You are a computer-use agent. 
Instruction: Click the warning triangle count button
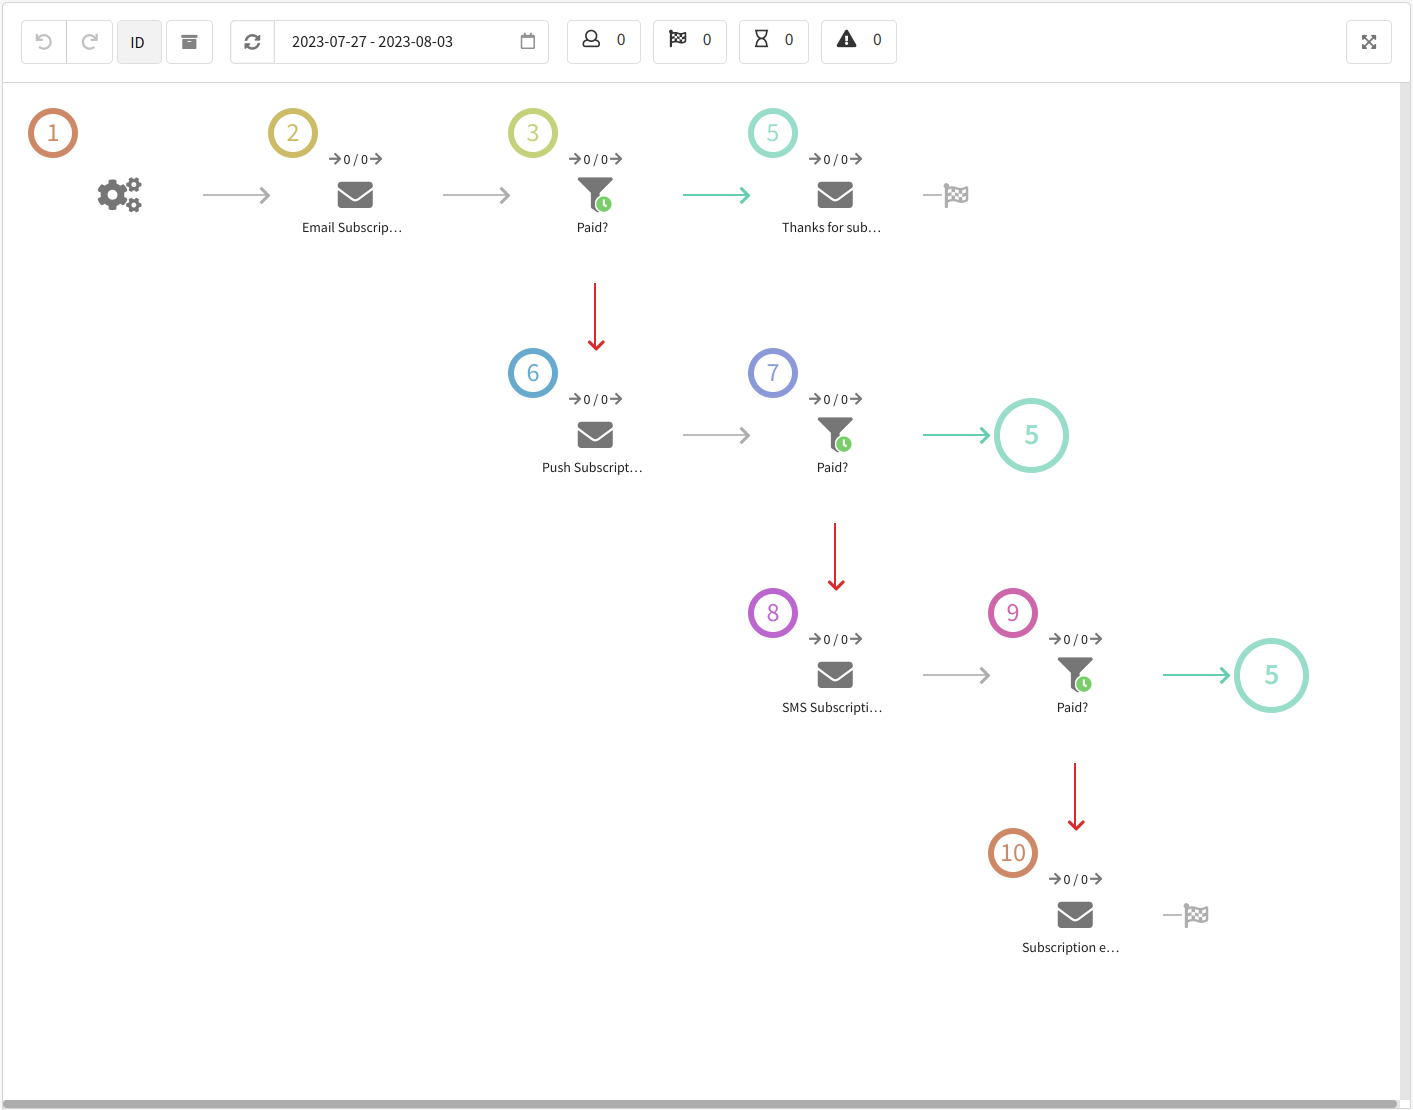[x=859, y=41]
